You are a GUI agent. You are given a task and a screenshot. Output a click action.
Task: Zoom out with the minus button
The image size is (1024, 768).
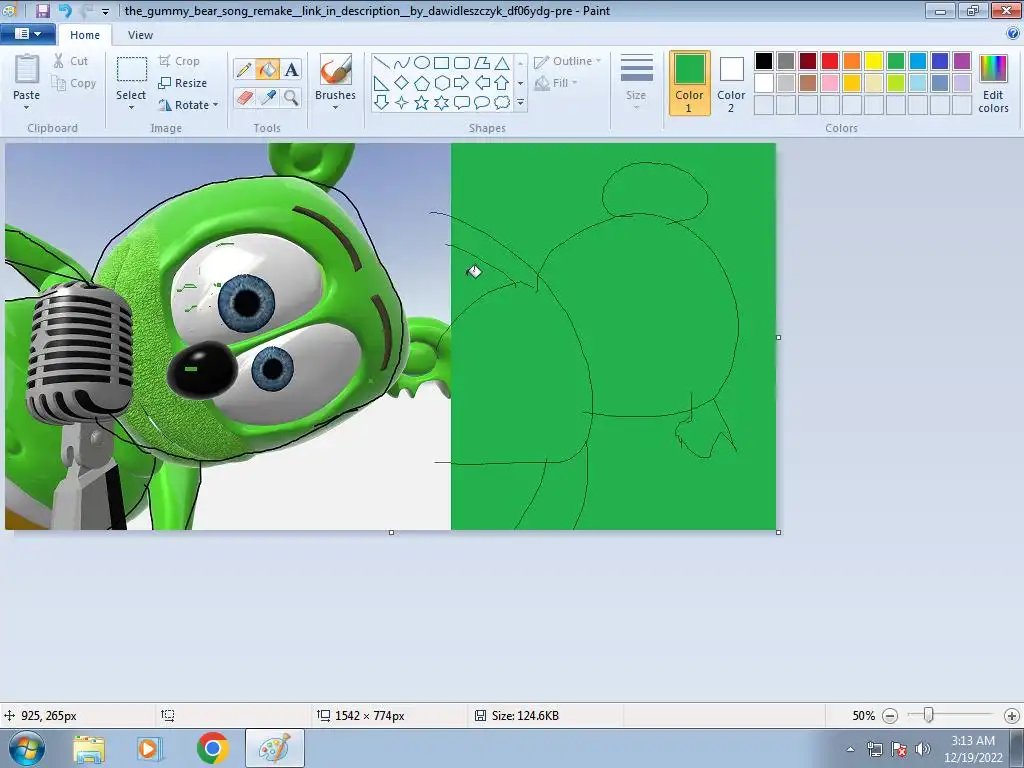click(889, 716)
